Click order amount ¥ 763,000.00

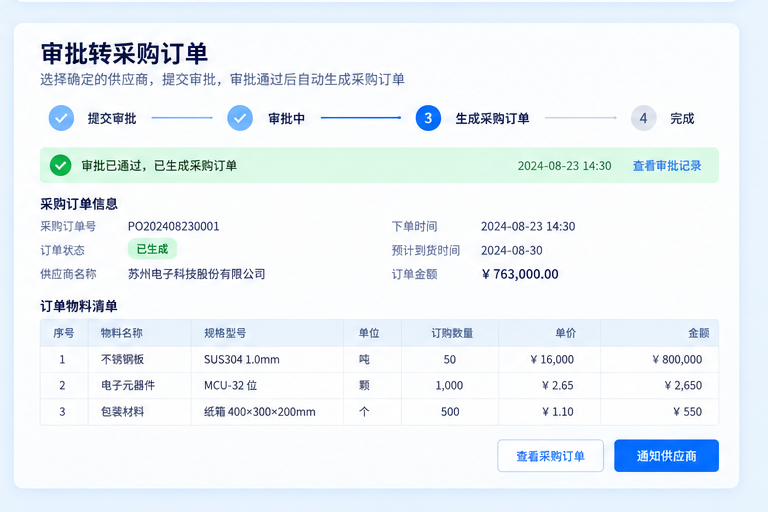[x=520, y=274]
